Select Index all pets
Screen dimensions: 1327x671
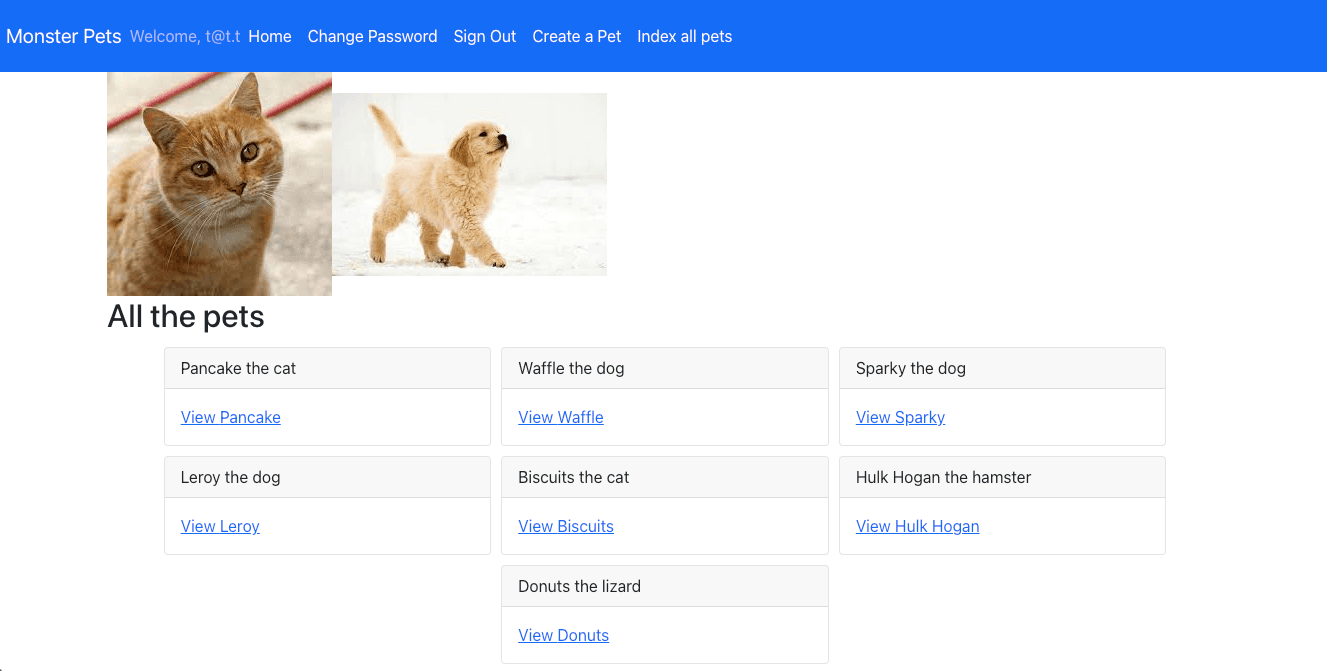tap(685, 36)
